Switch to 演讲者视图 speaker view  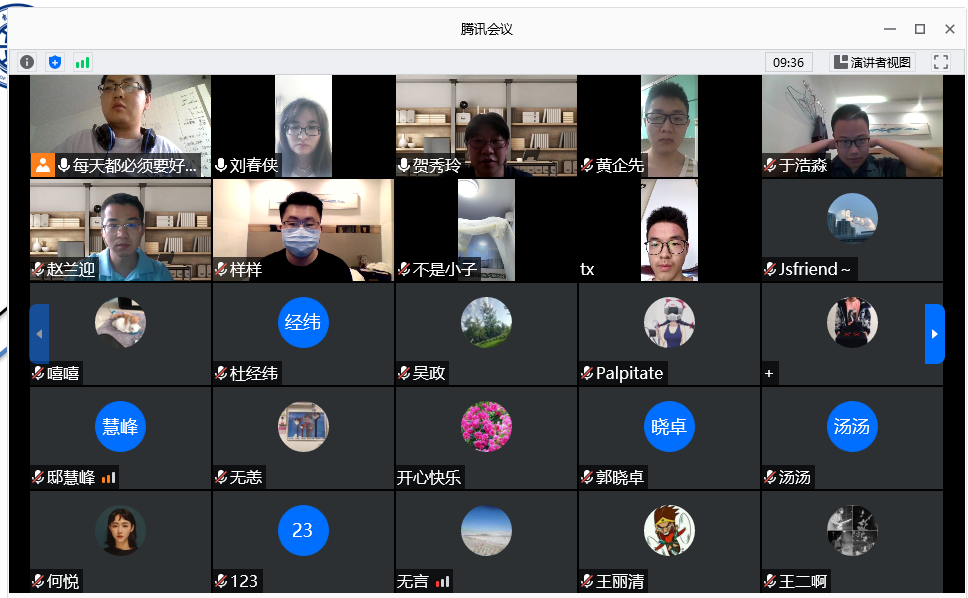click(x=872, y=62)
